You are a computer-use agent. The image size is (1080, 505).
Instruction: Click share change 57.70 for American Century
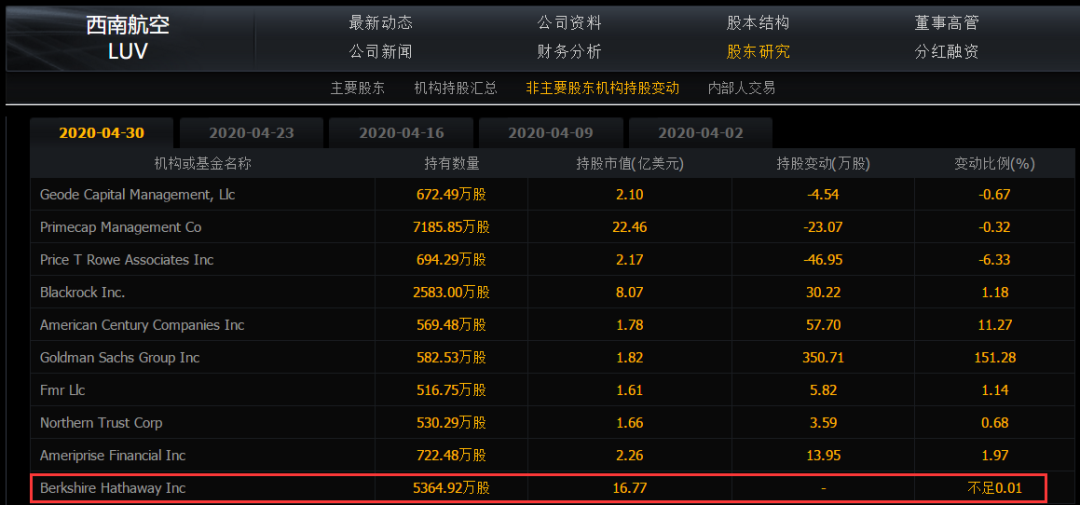pyautogui.click(x=823, y=325)
